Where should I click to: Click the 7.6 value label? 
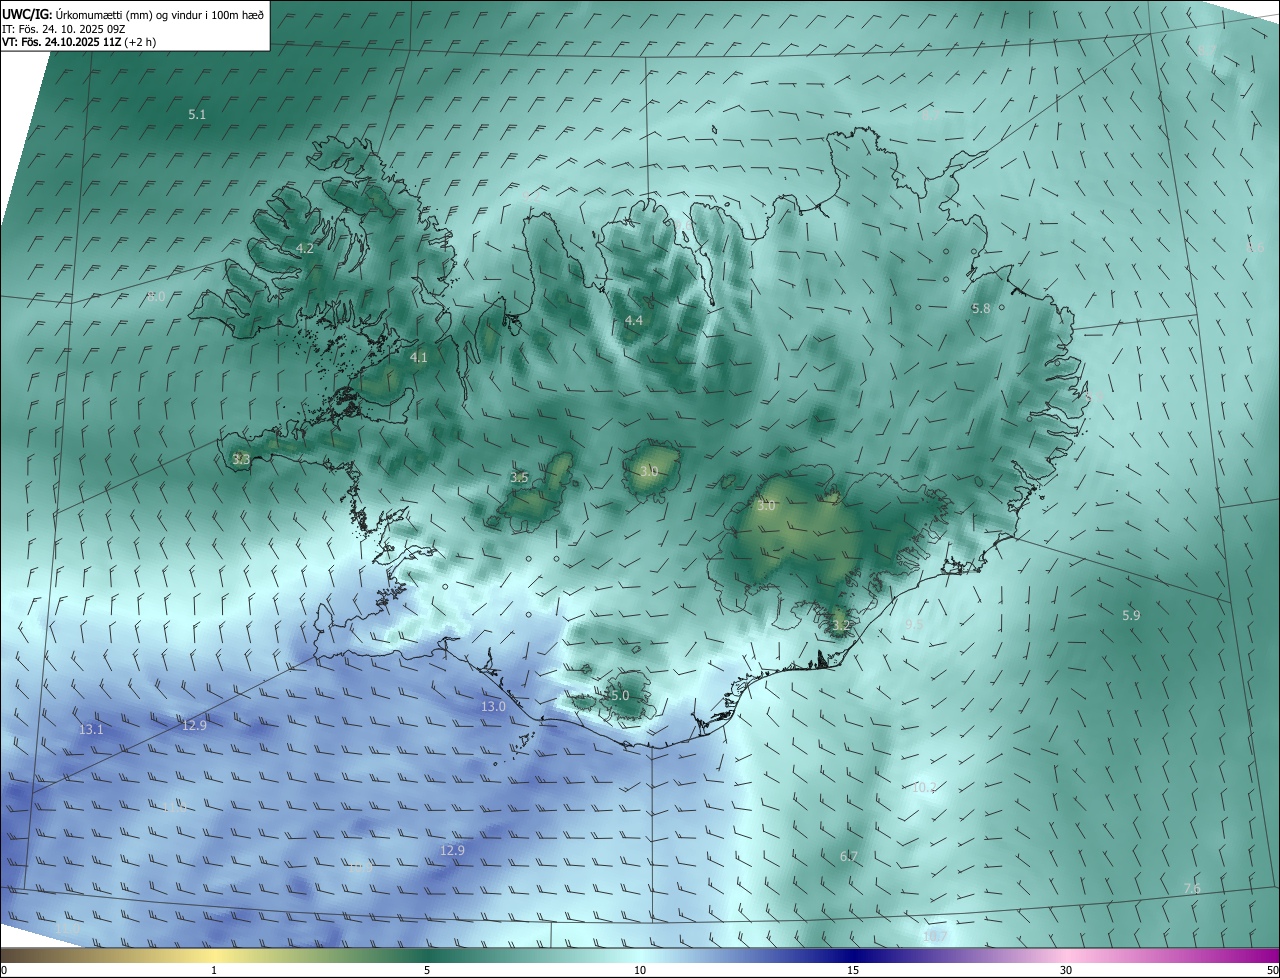point(1192,889)
